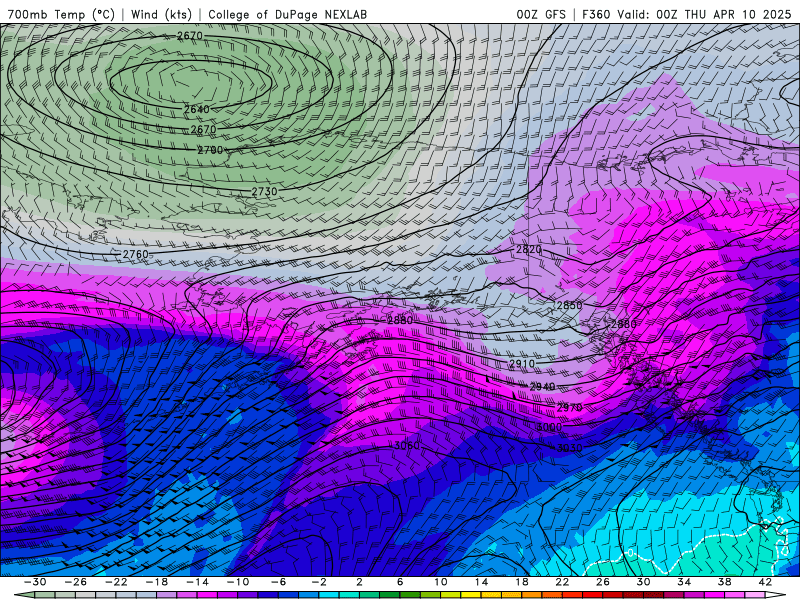
Task: Click the -6 colorbar tick label
Action: pyautogui.click(x=279, y=582)
